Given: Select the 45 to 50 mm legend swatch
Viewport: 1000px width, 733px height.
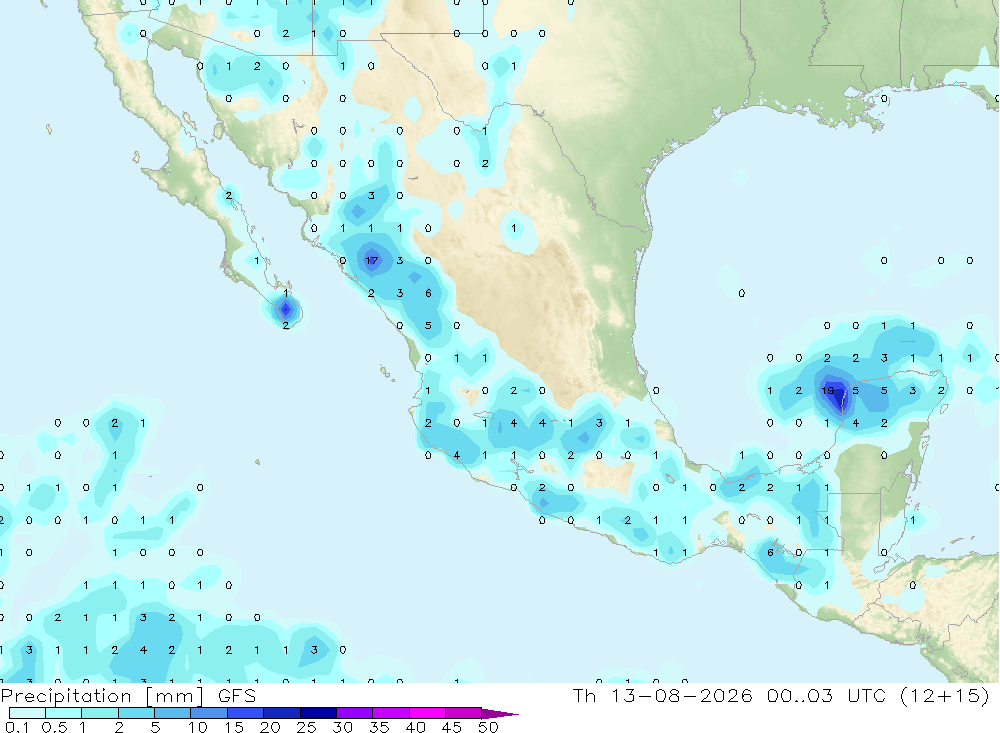Looking at the screenshot, I should (x=464, y=713).
